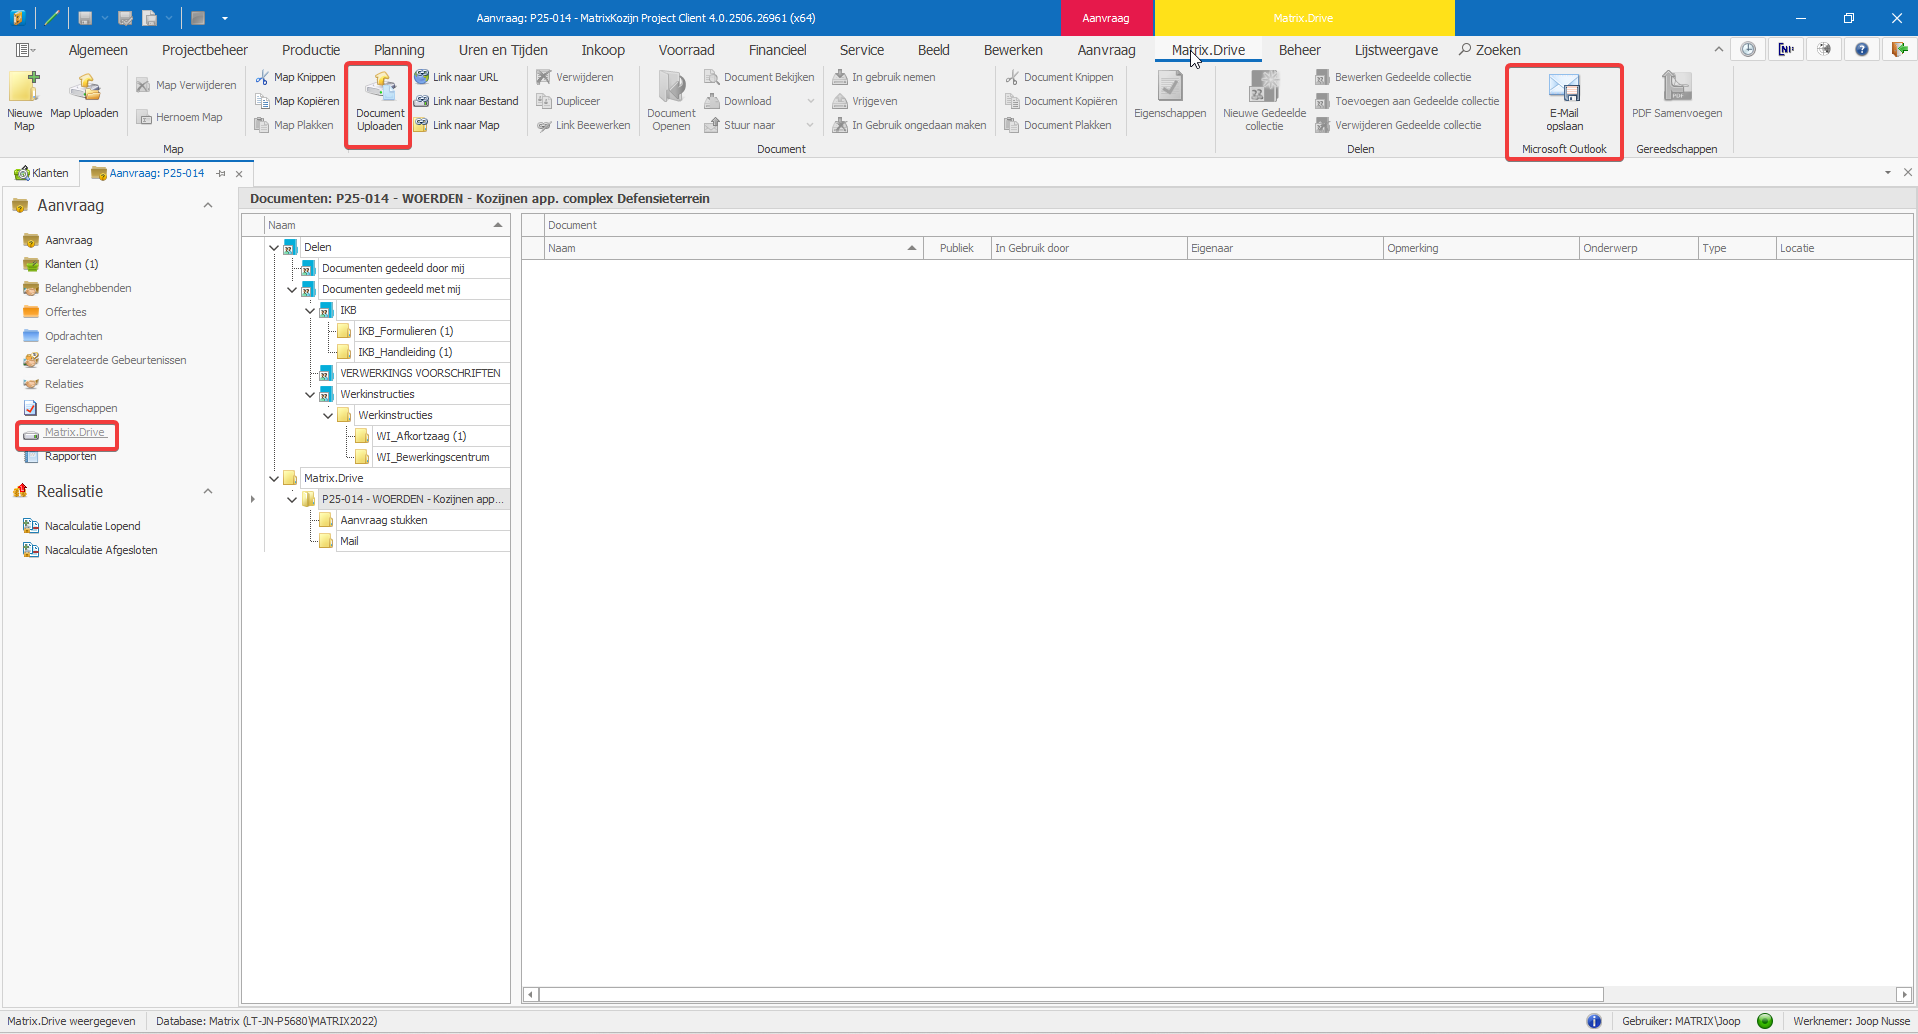Close the Aanvraag: P25-014 tab
This screenshot has width=1918, height=1034.
point(239,174)
